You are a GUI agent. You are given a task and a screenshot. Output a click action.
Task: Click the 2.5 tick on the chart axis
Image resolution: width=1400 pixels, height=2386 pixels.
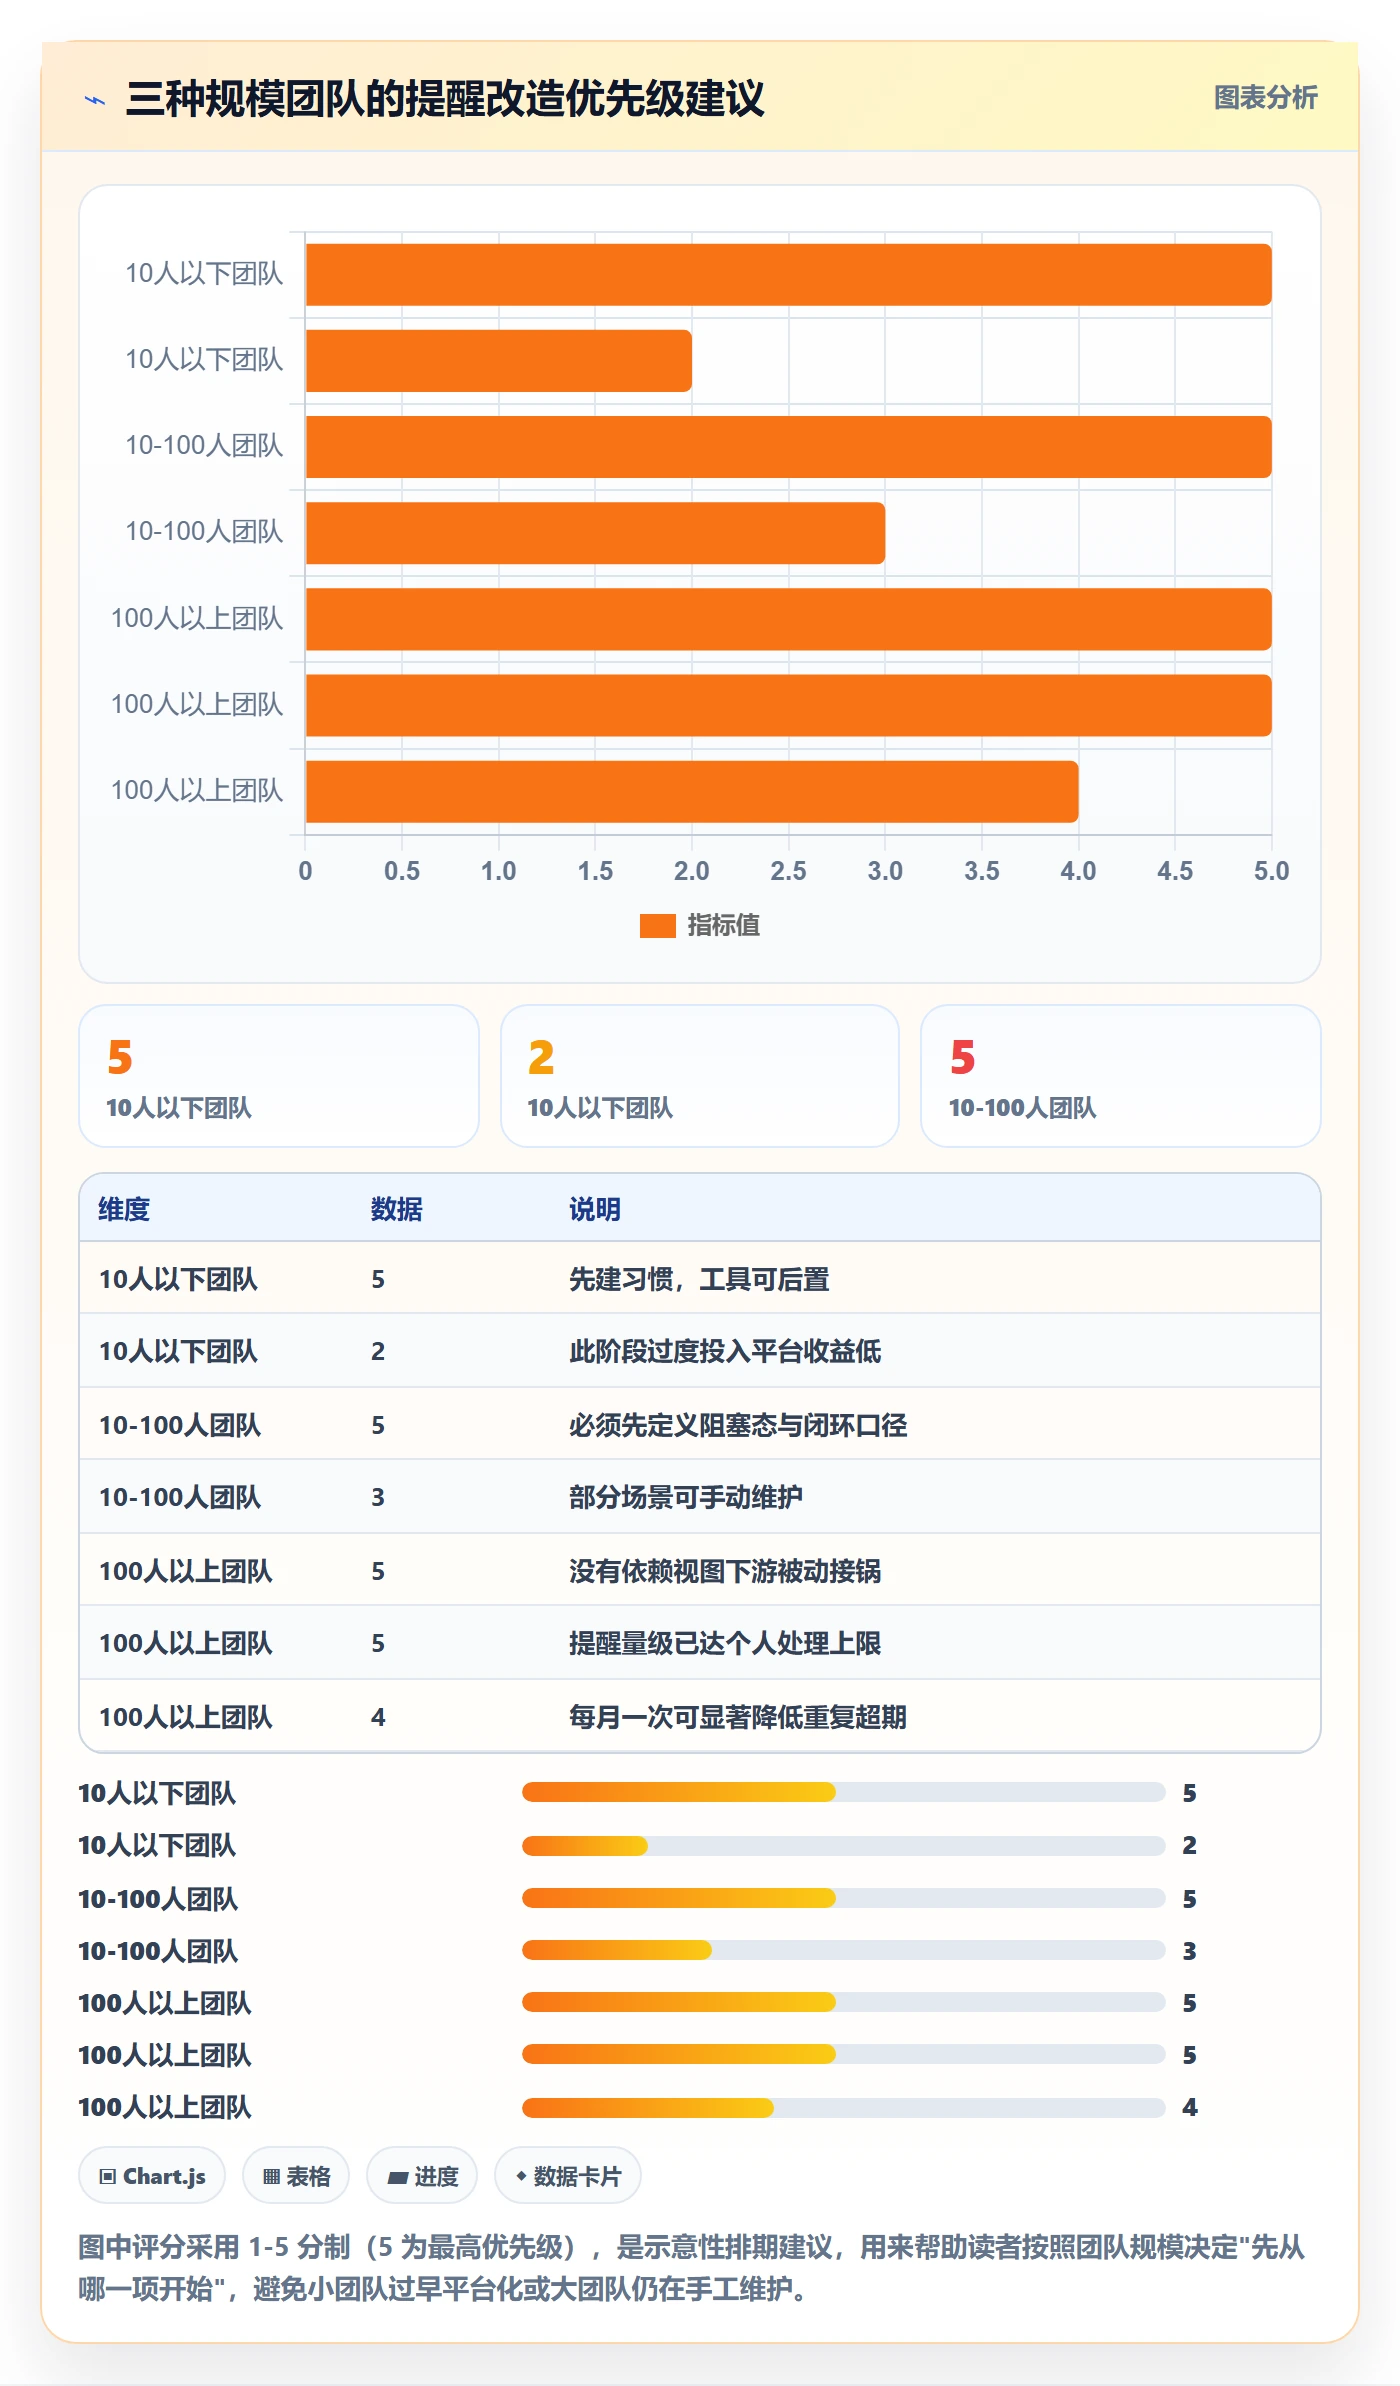788,871
